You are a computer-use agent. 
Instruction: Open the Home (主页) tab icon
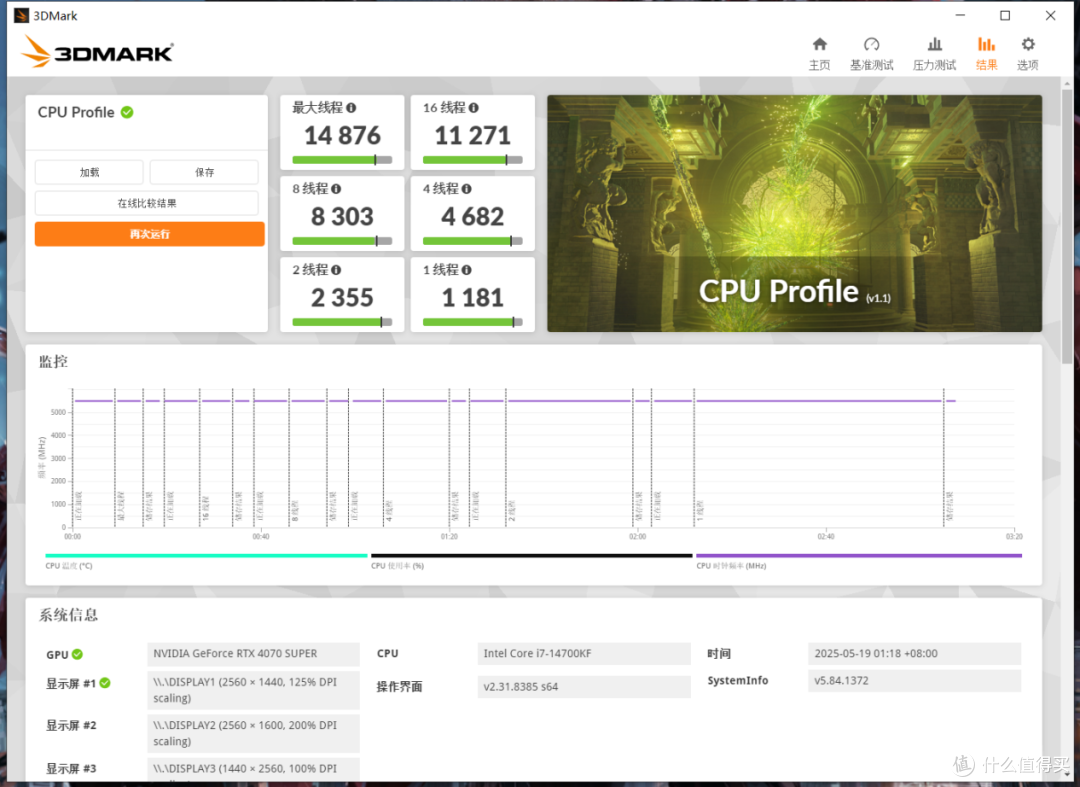tap(820, 45)
